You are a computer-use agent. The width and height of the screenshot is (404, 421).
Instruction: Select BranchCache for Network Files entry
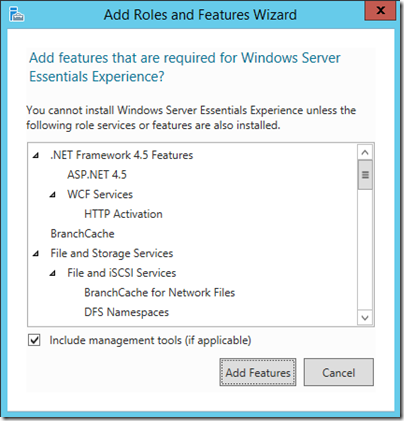[160, 293]
